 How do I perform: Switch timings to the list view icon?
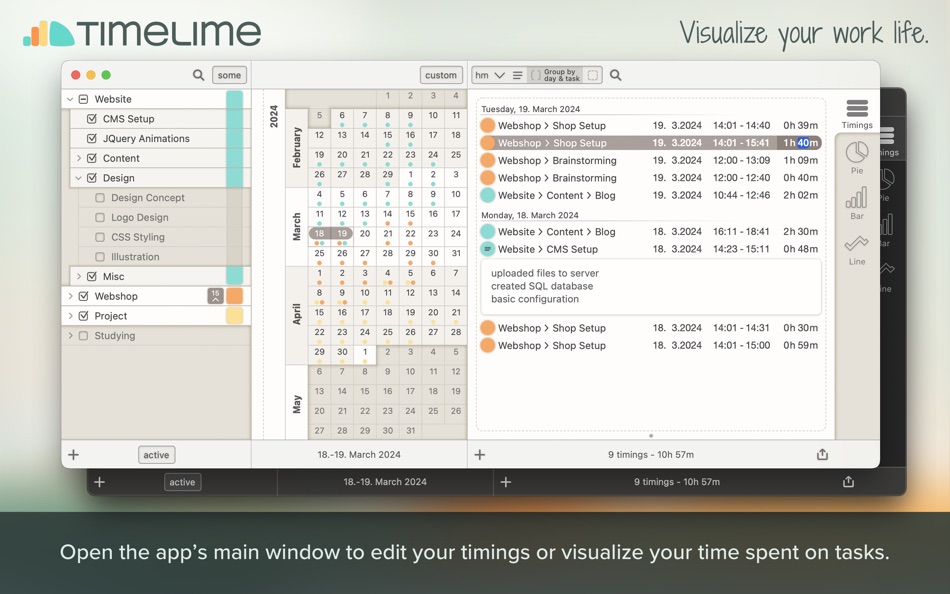click(517, 75)
